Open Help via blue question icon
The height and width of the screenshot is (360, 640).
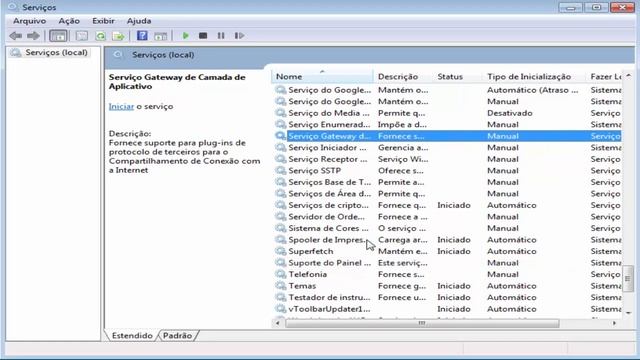pyautogui.click(x=142, y=36)
